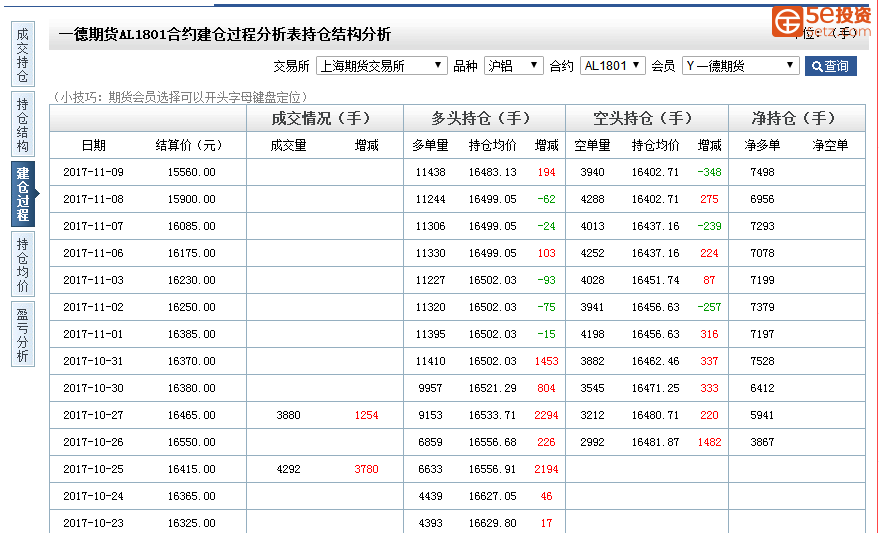Open the AL1801 contract dropdown
Viewport: 879px width, 533px height.
click(613, 66)
